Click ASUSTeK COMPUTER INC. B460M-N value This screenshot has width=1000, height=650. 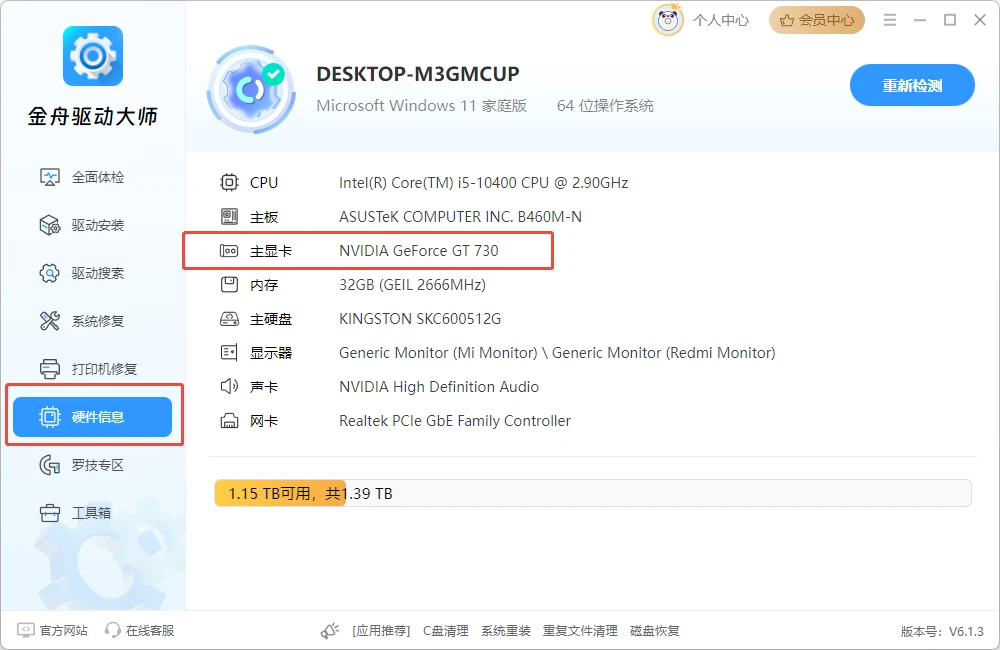[460, 217]
